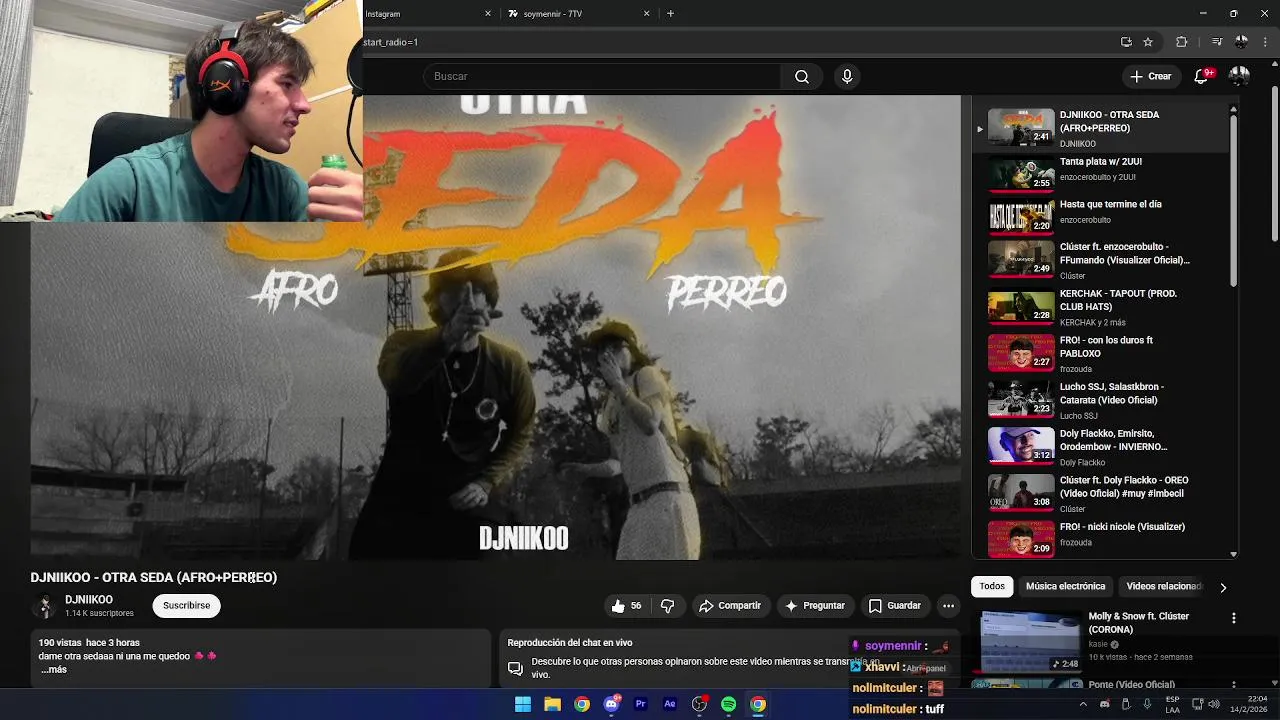Open first Chrome taskbar icon
1280x720 pixels.
click(582, 704)
